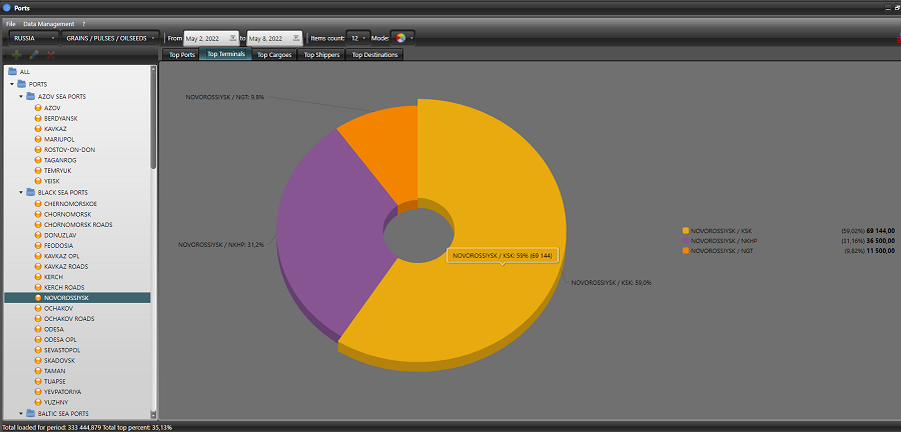Click the ALL folder icon
This screenshot has height=432, width=901.
(x=12, y=72)
